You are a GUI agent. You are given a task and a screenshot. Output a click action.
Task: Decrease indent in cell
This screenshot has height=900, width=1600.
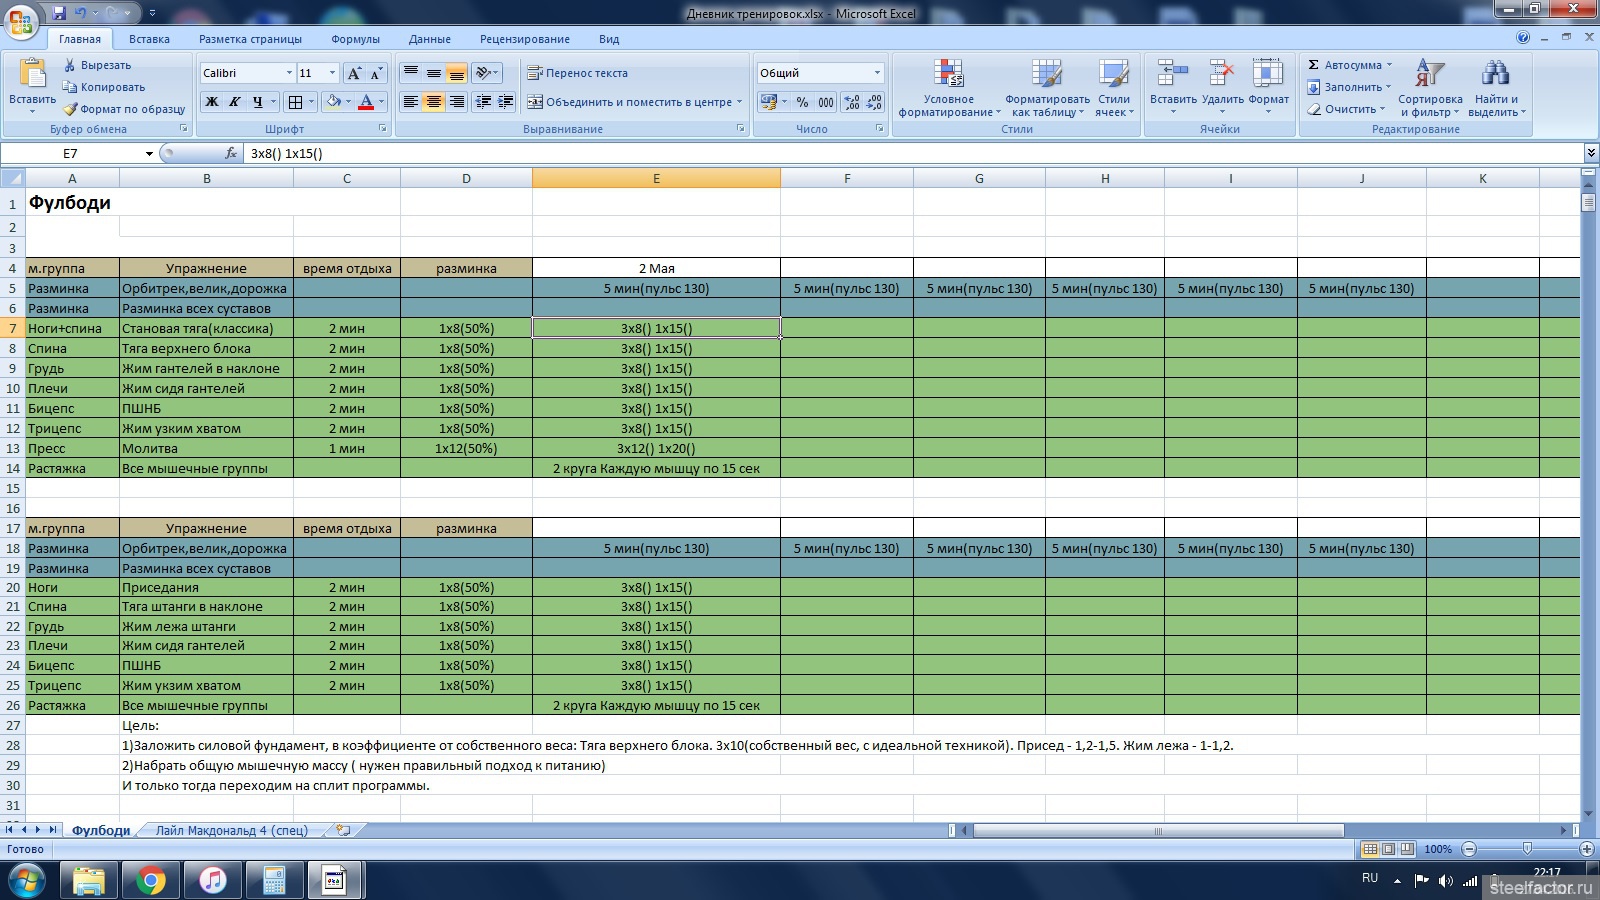[484, 102]
